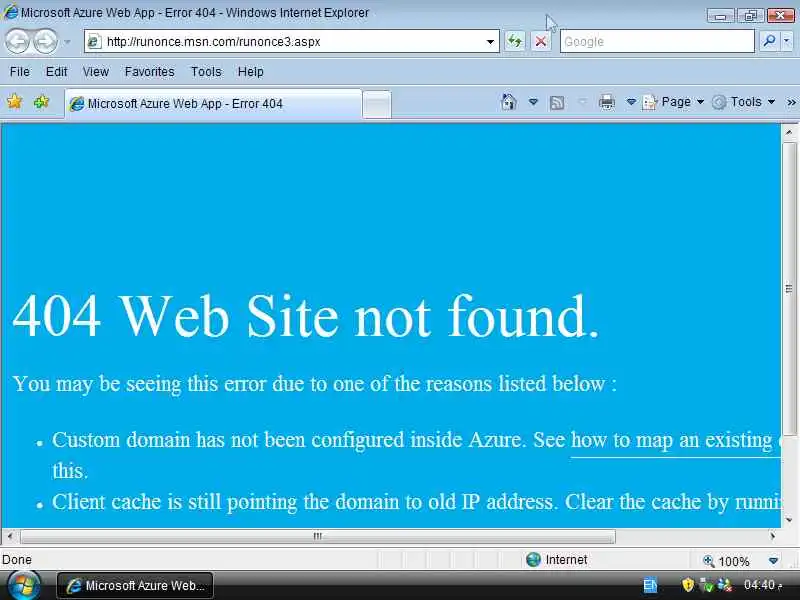This screenshot has height=600, width=800.
Task: Click the horizontal scrollbar thumb
Action: 317,536
